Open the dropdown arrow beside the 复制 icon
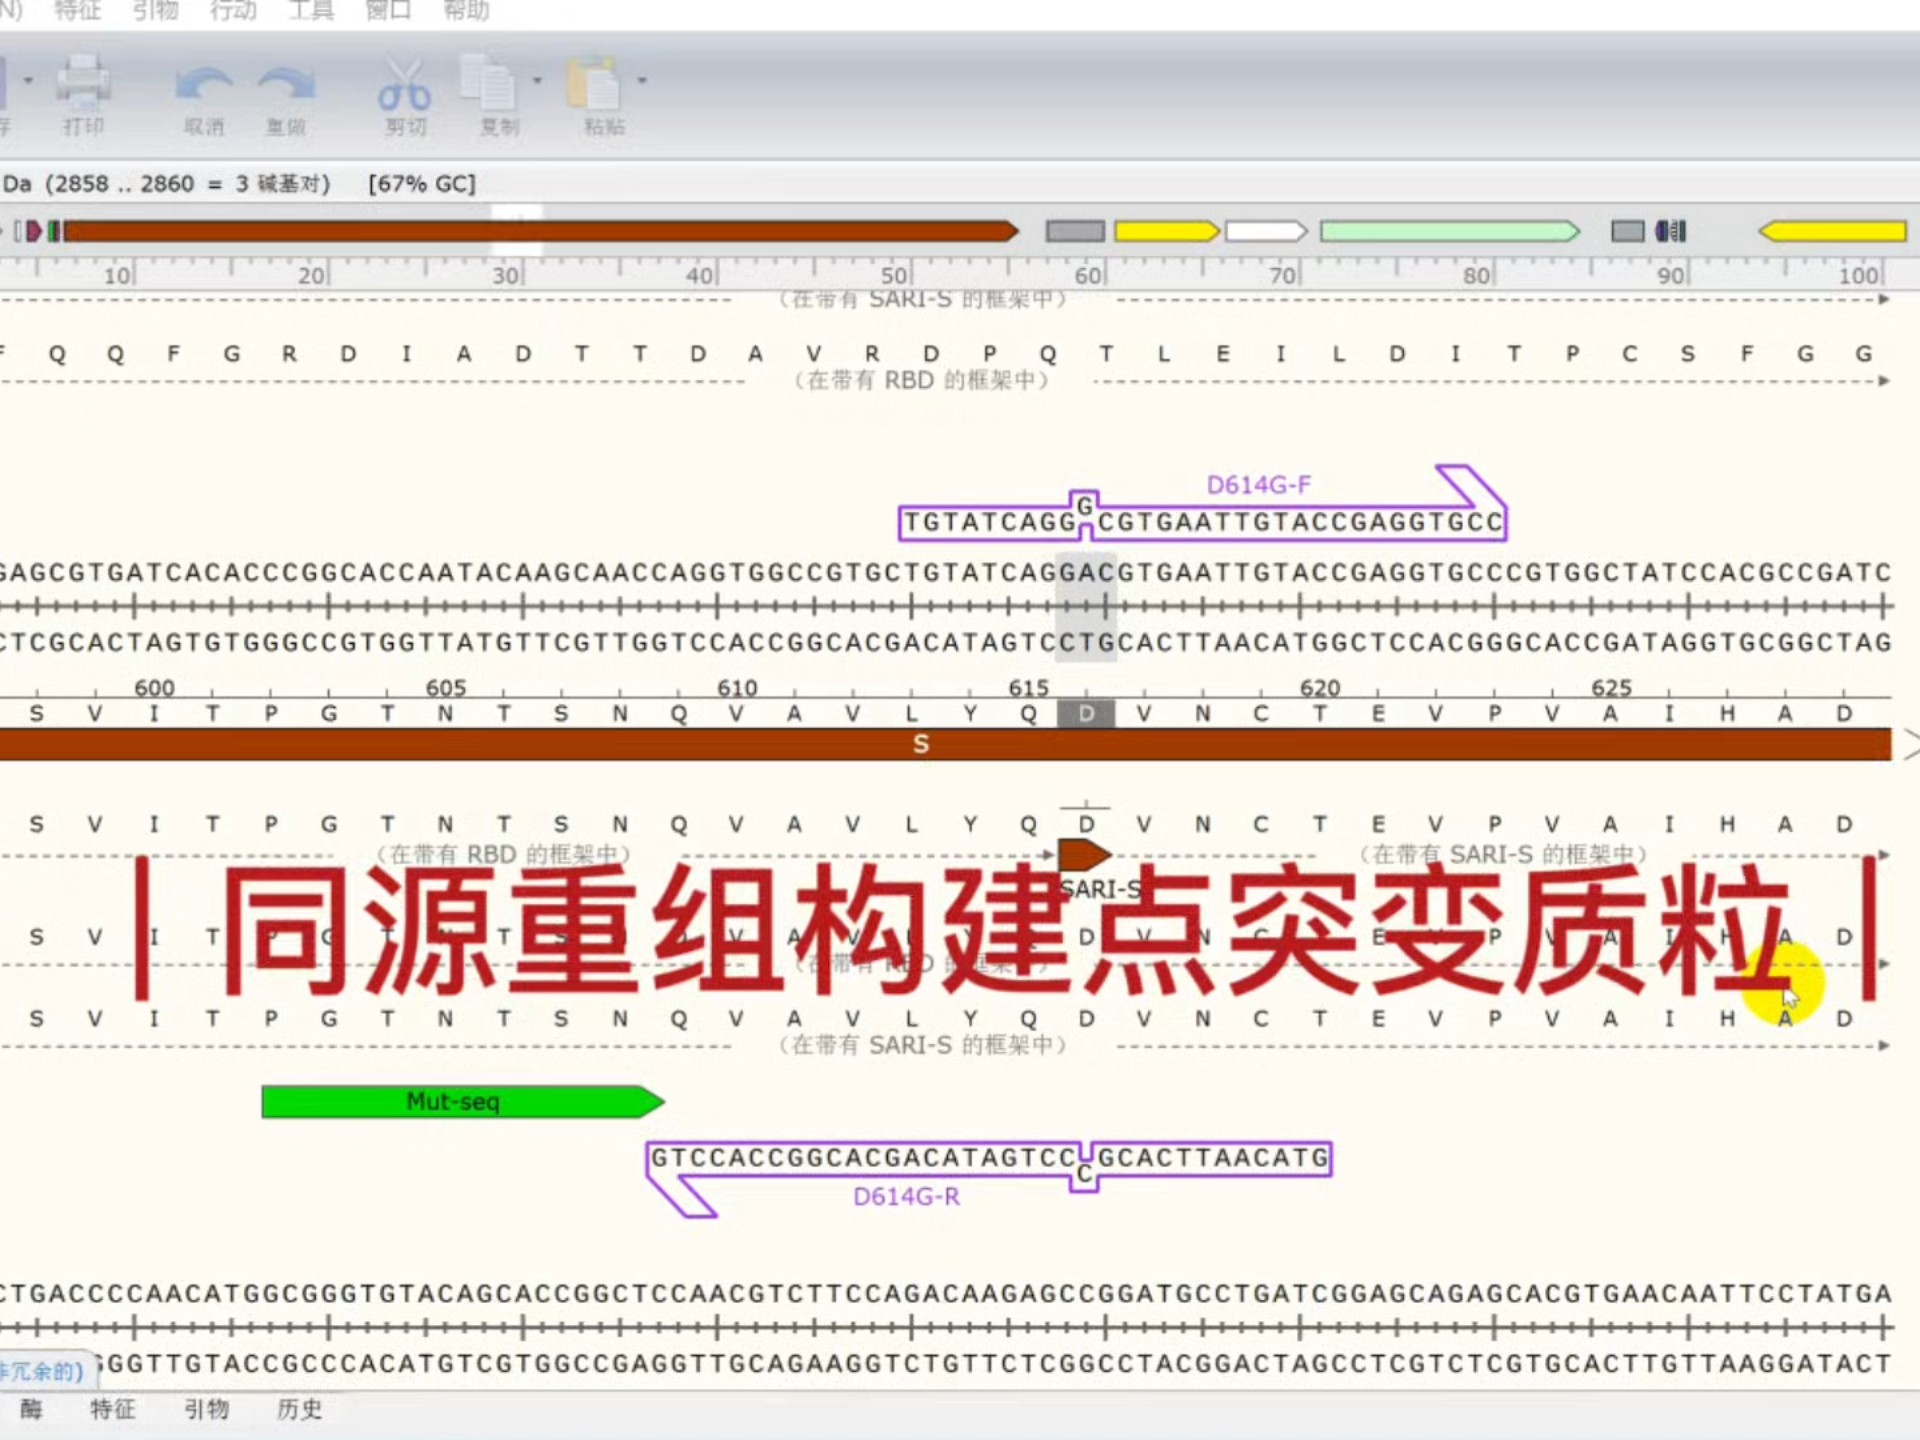1920x1440 pixels. click(536, 80)
